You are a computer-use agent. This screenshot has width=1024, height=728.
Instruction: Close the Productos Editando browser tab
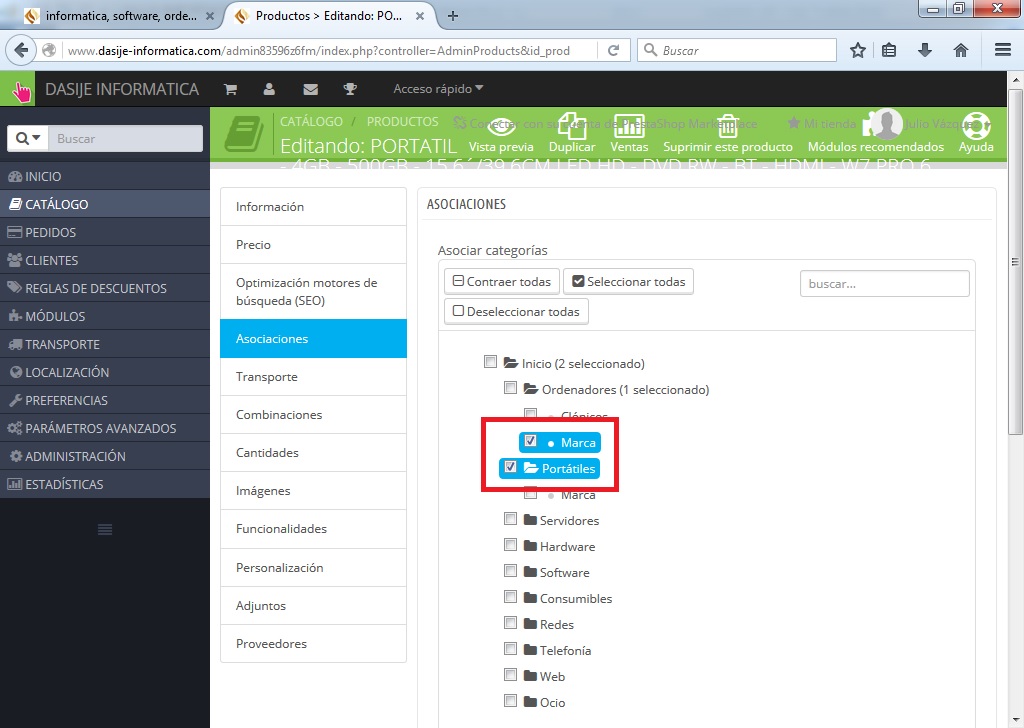(x=420, y=16)
